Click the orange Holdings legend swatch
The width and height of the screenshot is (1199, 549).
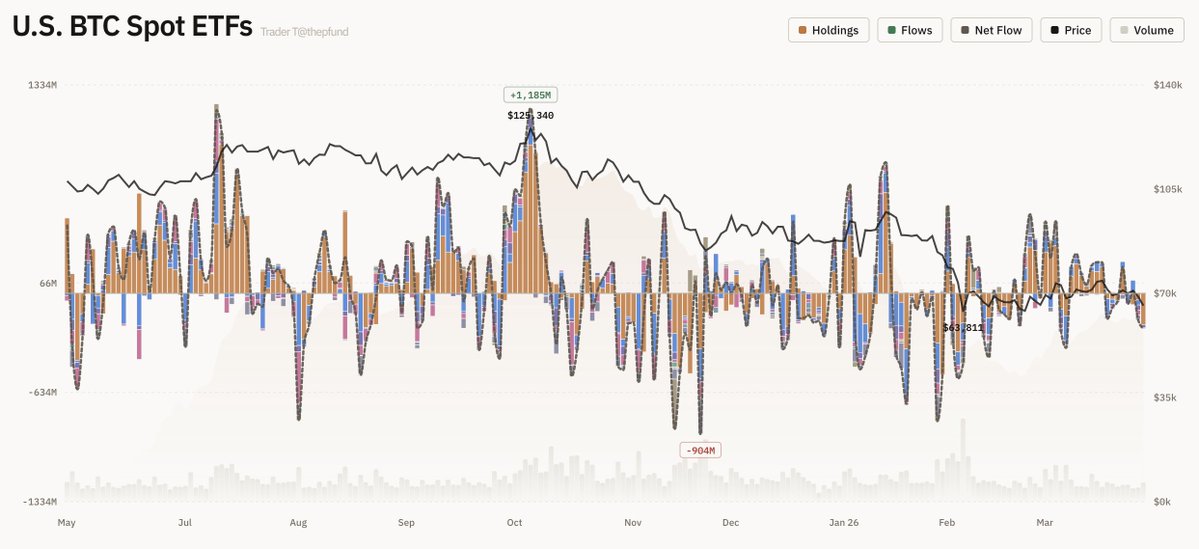(803, 30)
